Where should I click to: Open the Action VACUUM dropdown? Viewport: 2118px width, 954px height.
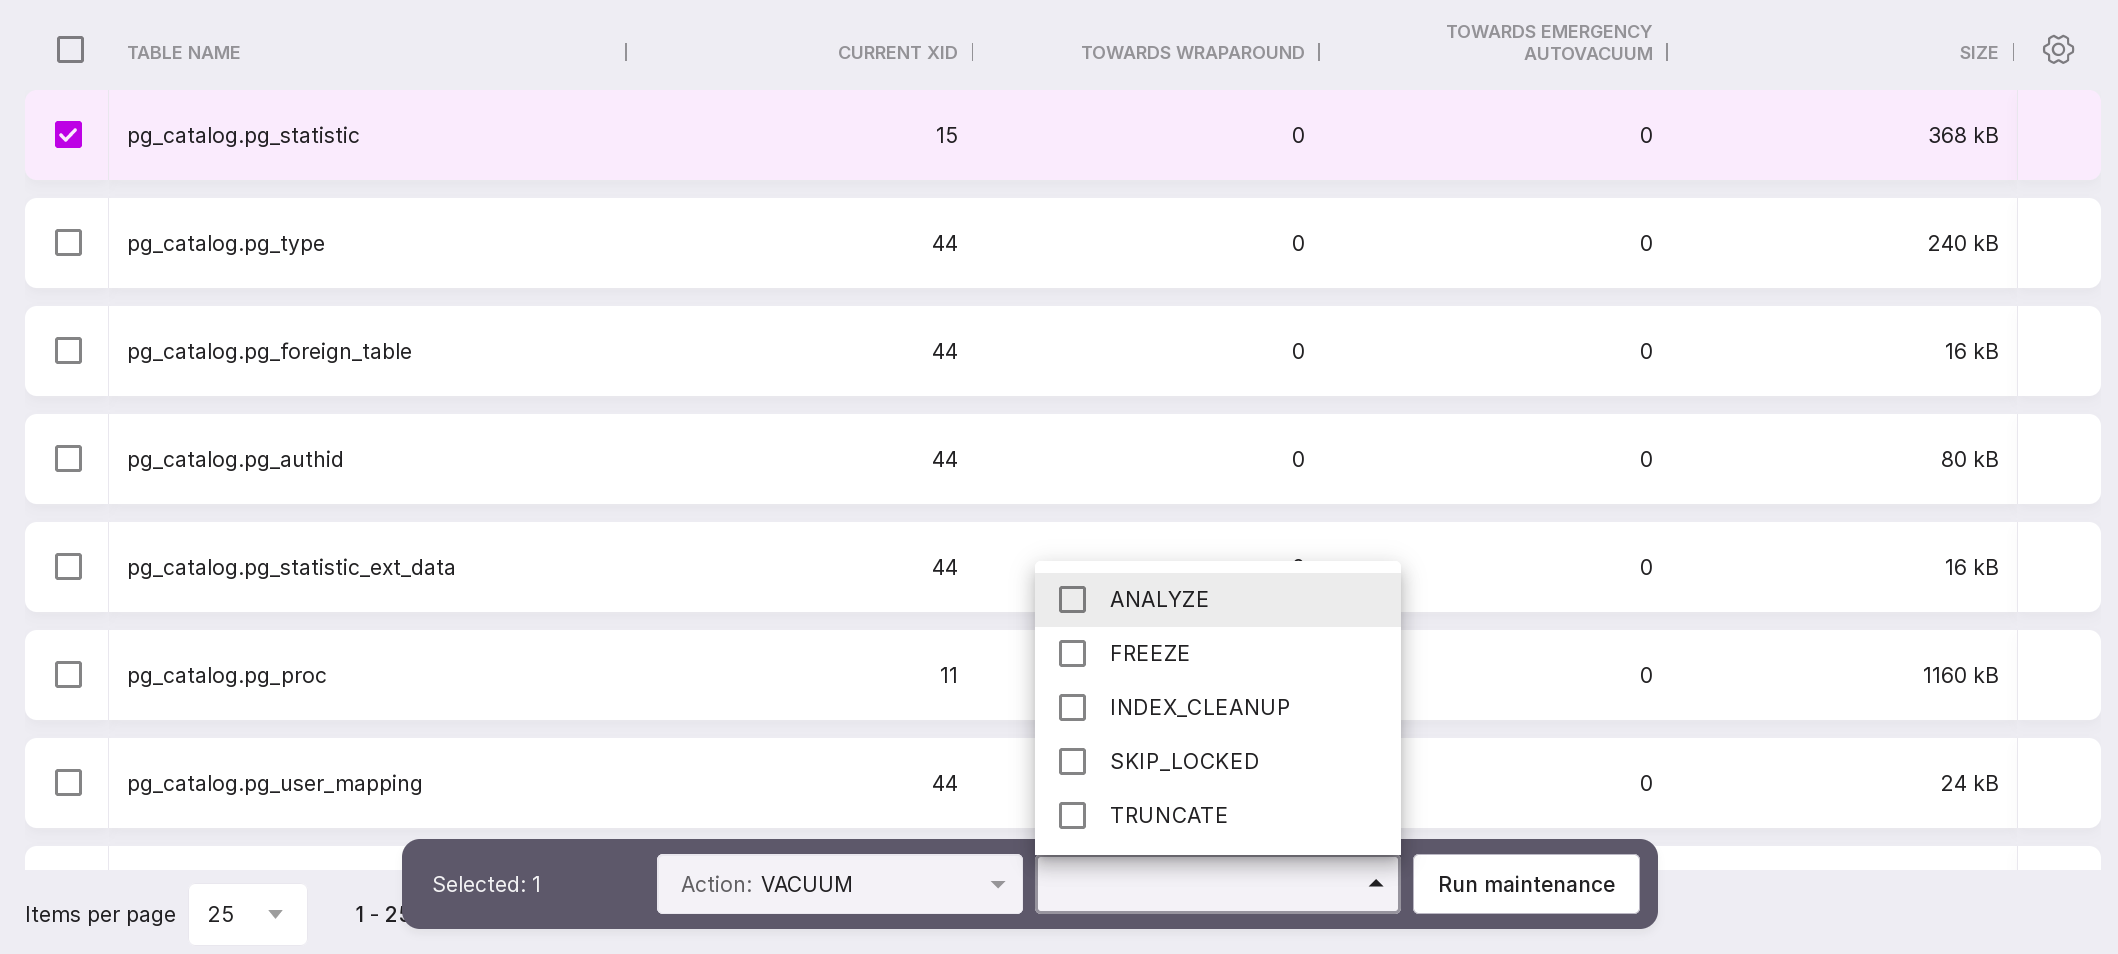(x=839, y=884)
